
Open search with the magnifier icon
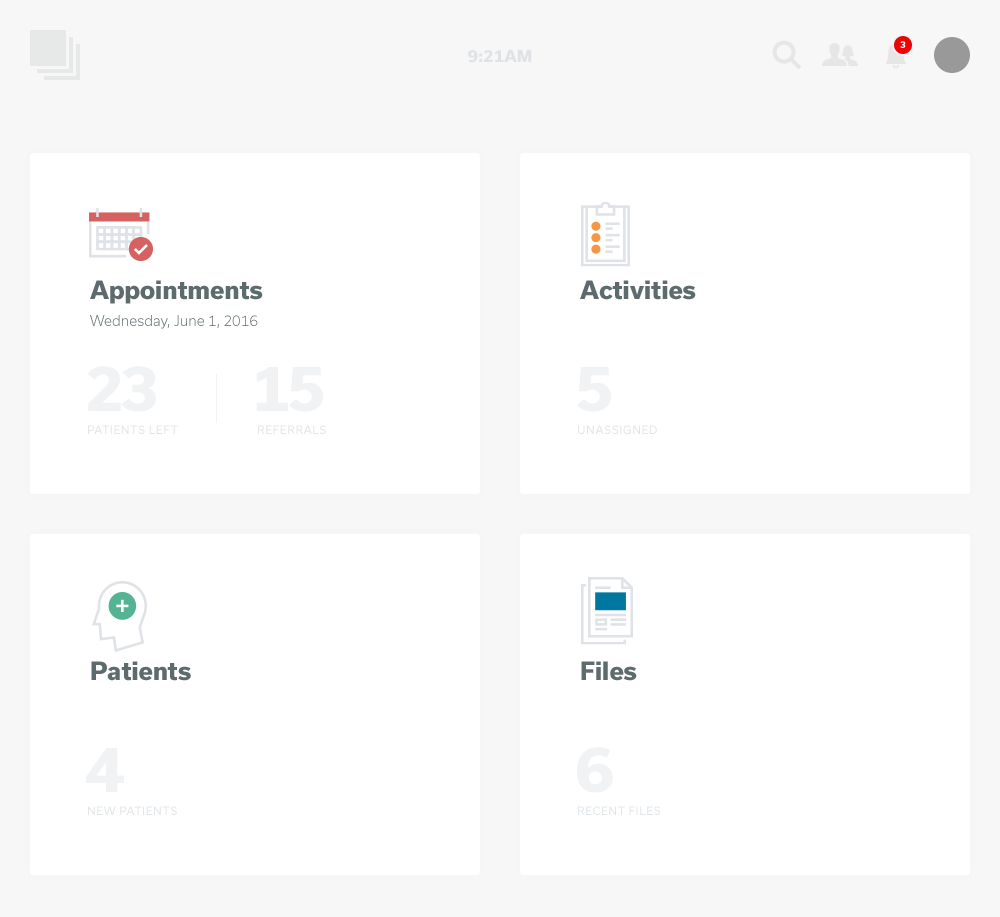coord(787,55)
